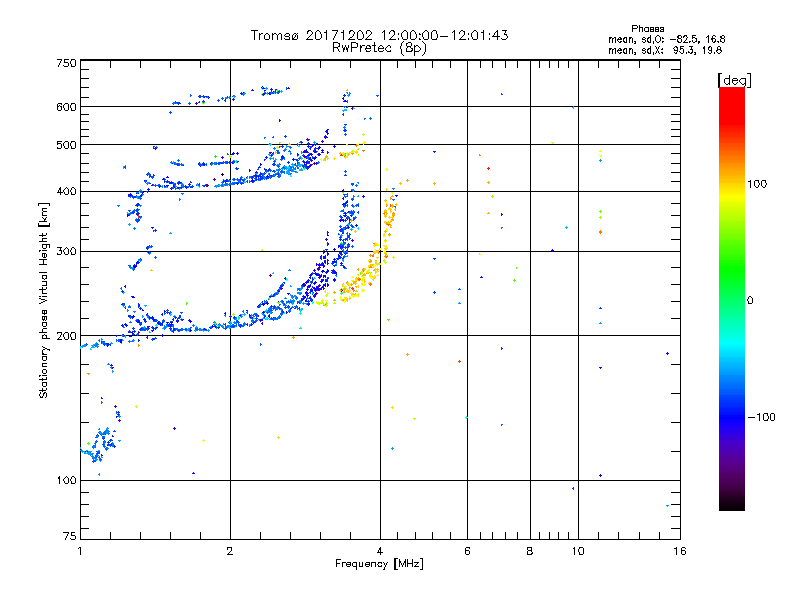Click the "[deg]" colorbar label
The width and height of the screenshot is (800, 600).
(x=734, y=80)
